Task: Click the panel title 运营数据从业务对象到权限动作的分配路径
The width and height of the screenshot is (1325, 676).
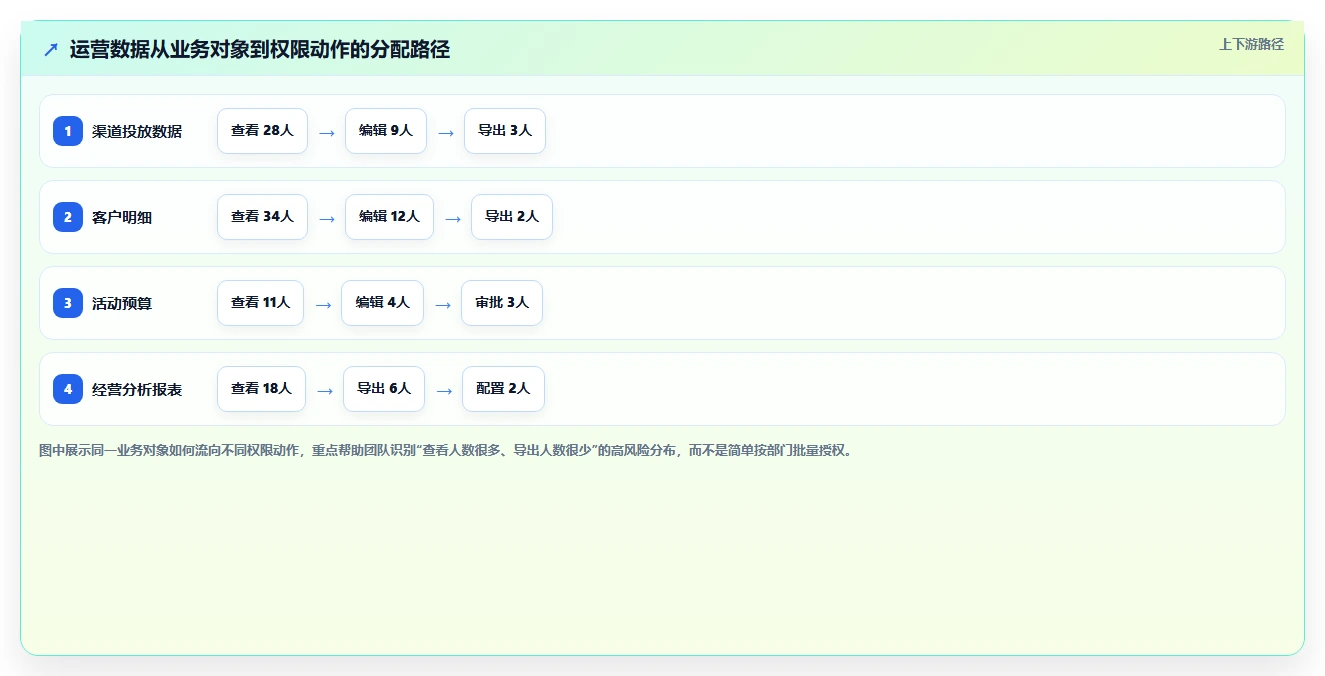Action: (260, 50)
